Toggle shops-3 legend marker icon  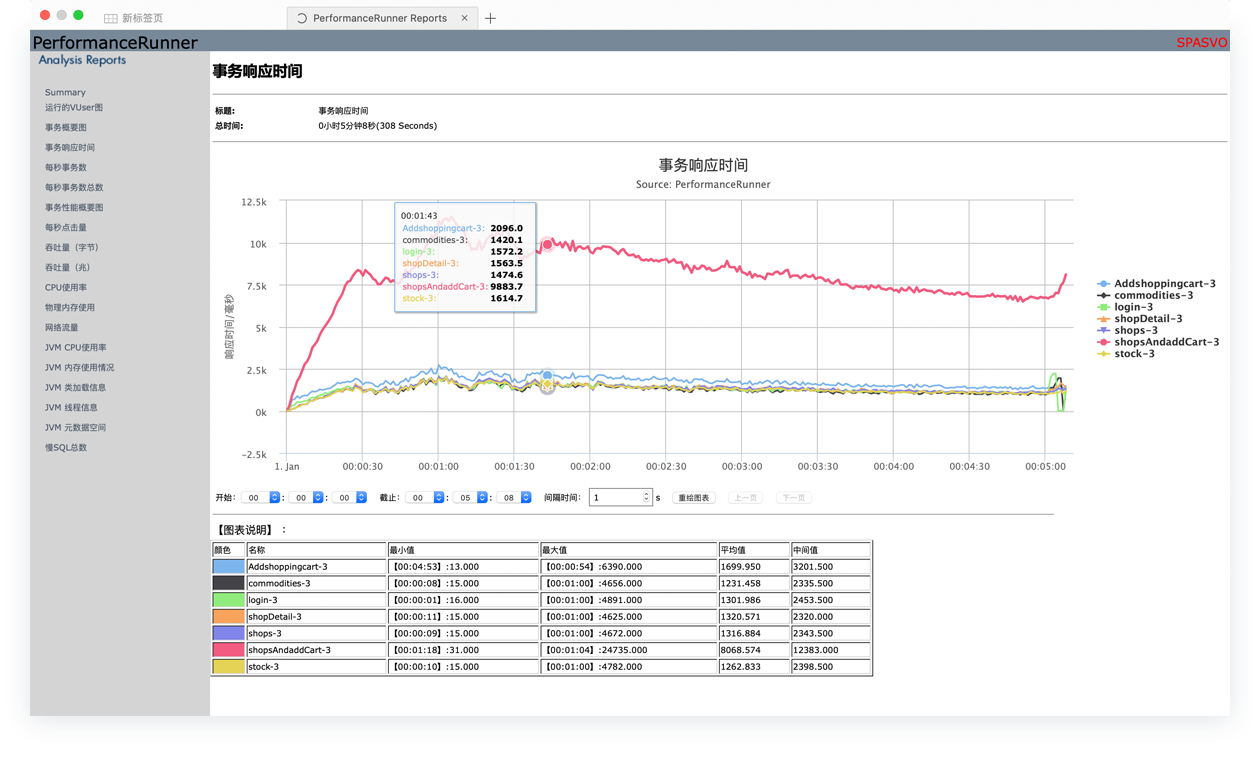[x=1104, y=330]
